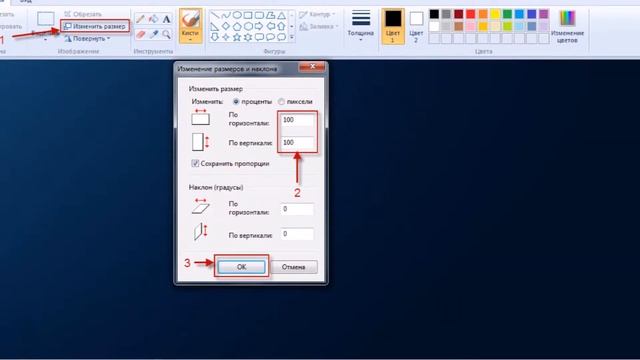Choose the straight line shape

click(215, 16)
